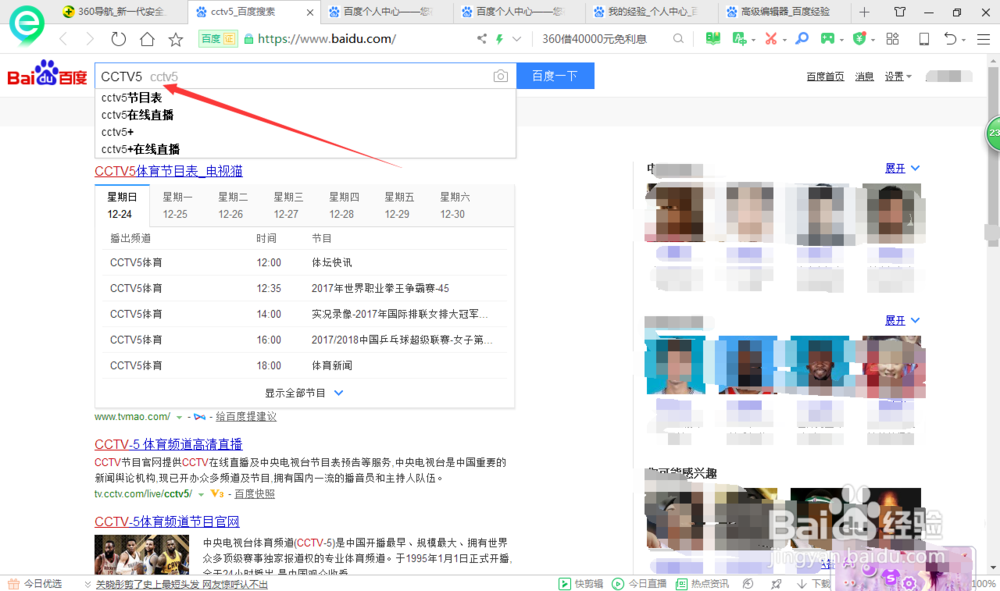Image resolution: width=1000 pixels, height=591 pixels.
Task: Open dropdown arrow beside tv.cctv.com/live/cctv5
Action: (x=201, y=494)
